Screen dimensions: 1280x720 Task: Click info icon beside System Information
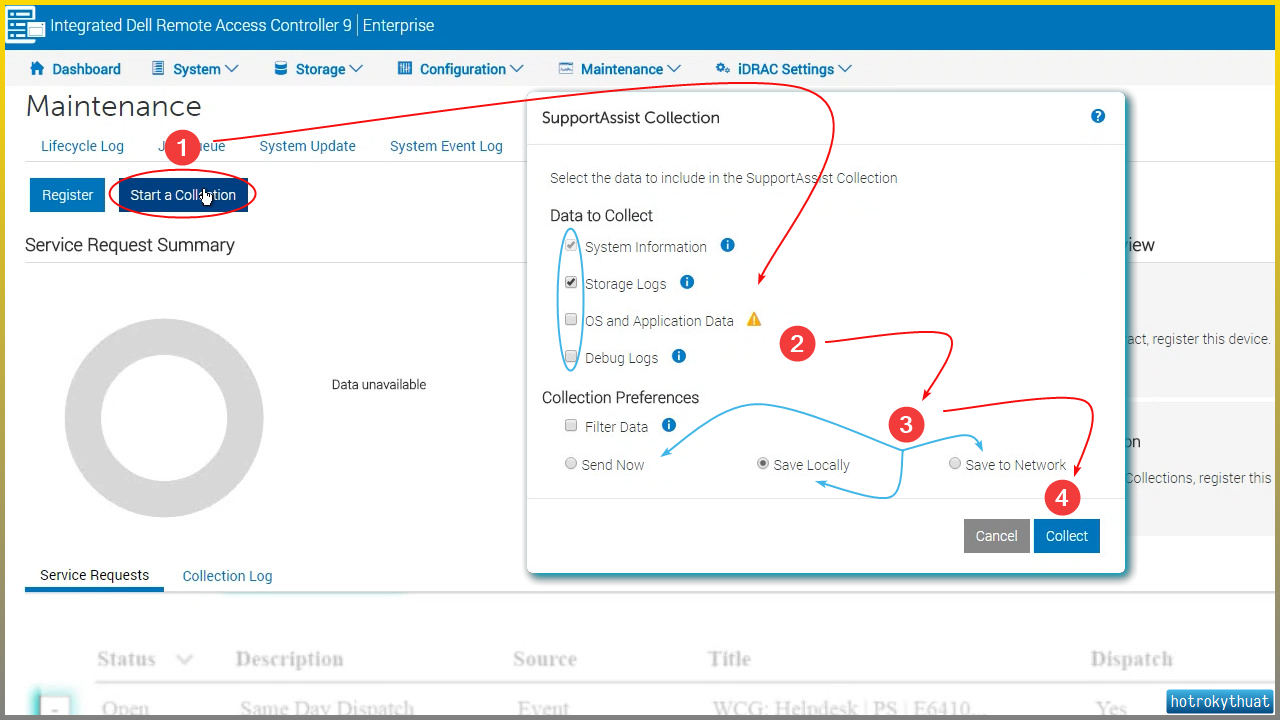click(x=728, y=245)
